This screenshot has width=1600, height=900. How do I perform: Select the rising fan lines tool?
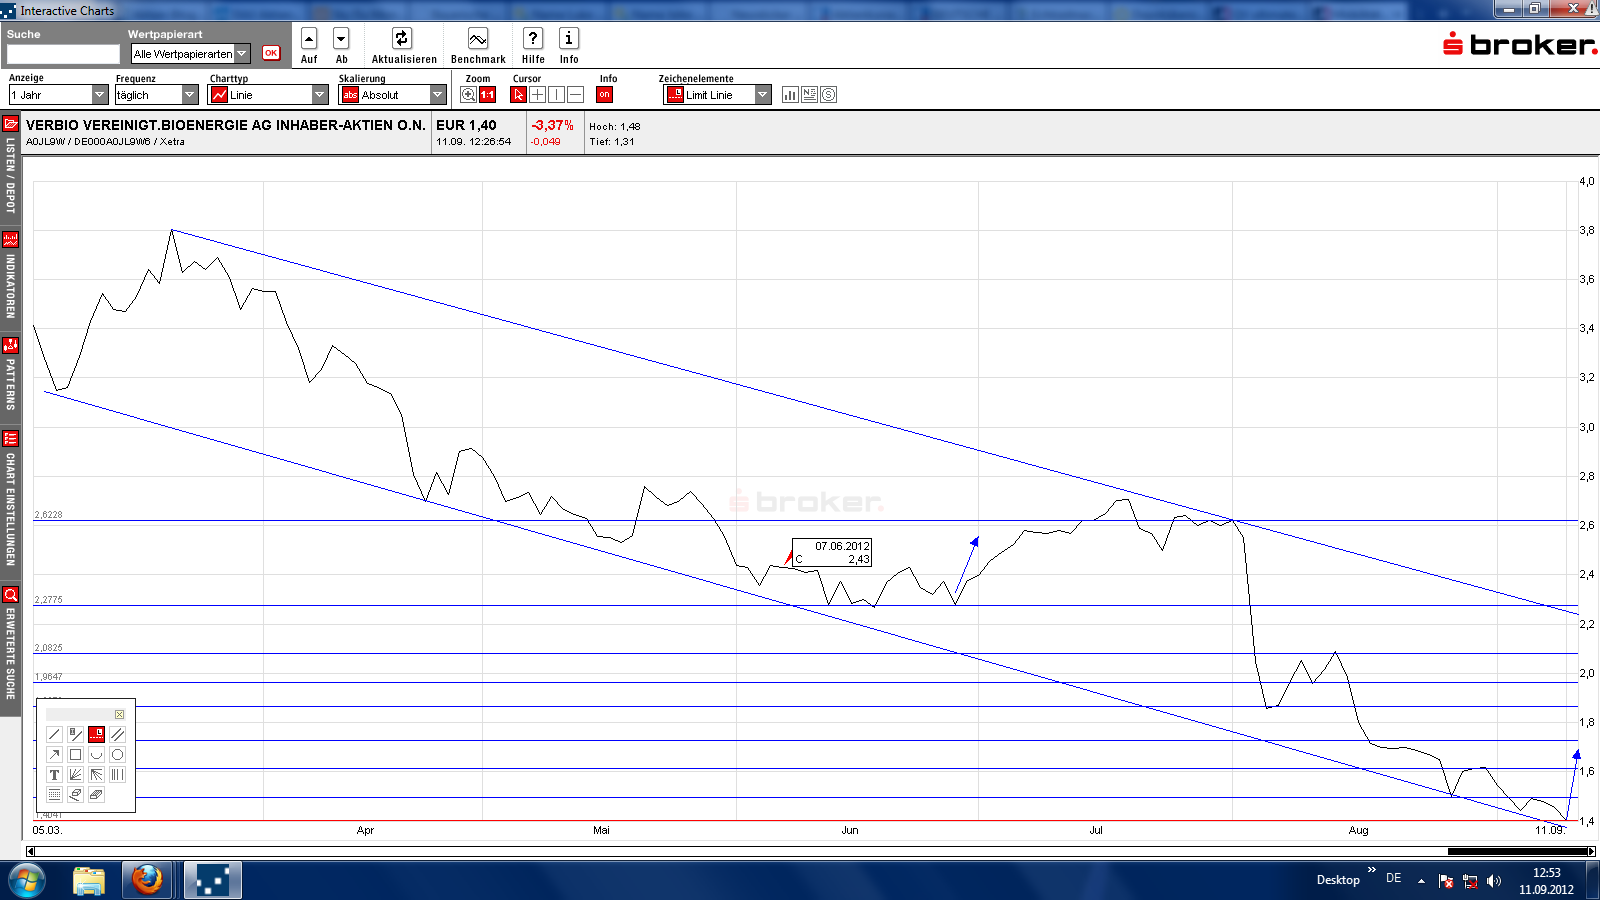(75, 775)
